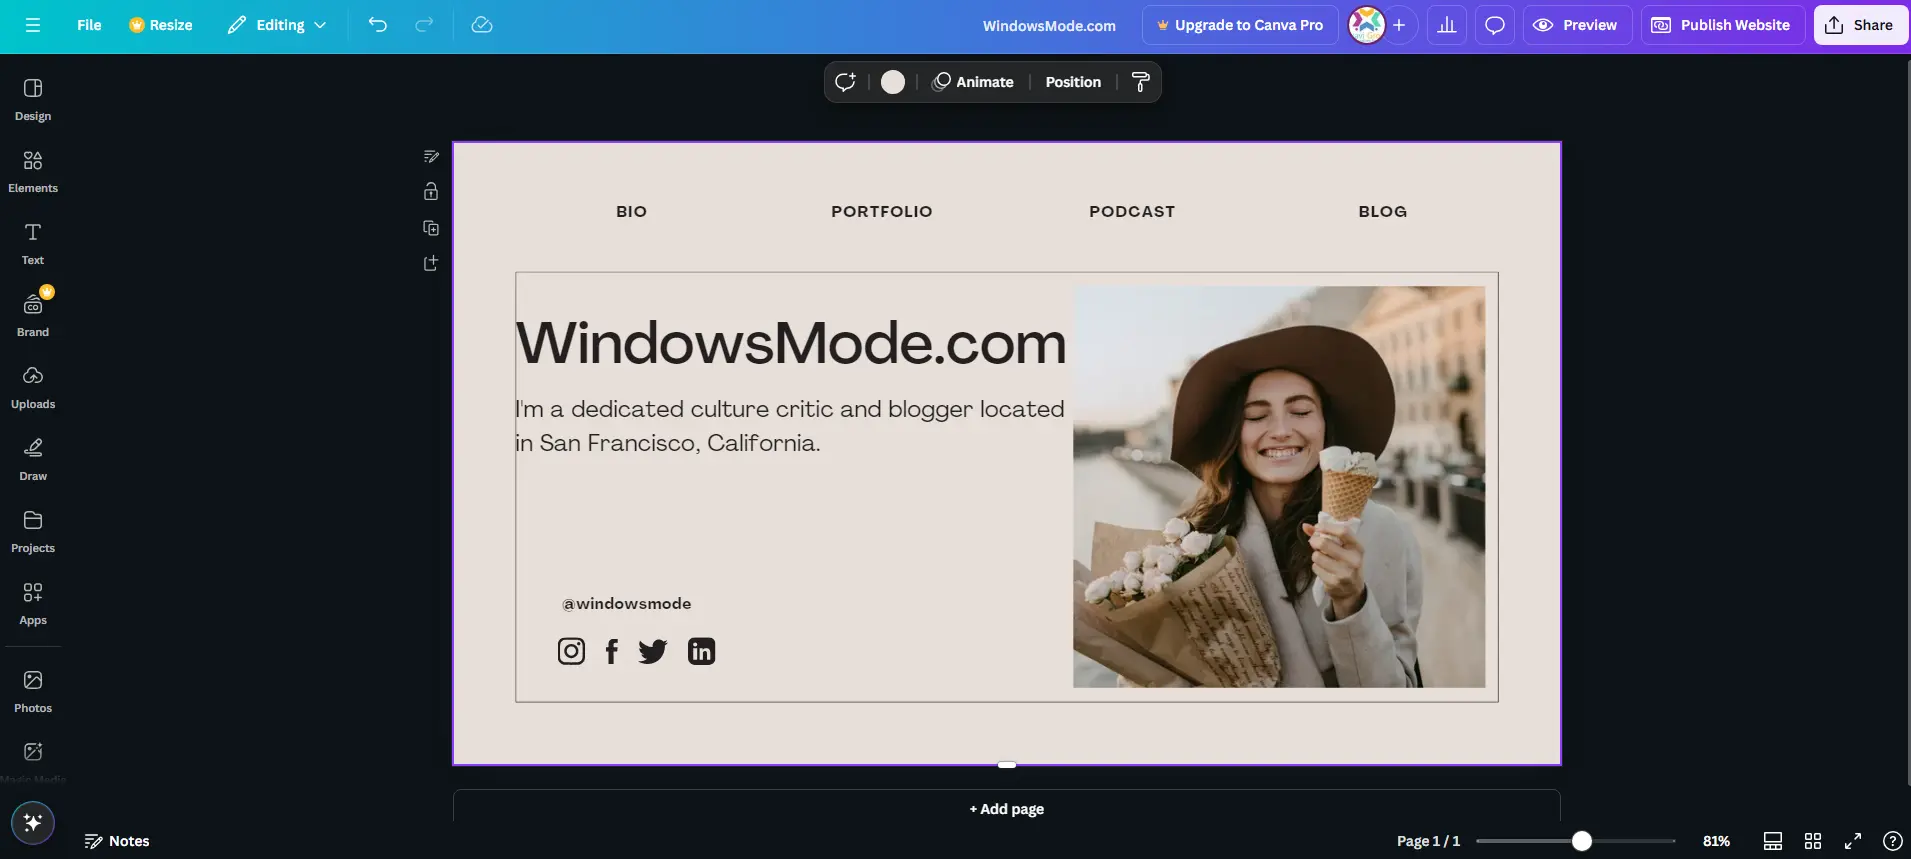The height and width of the screenshot is (859, 1911).
Task: Launch the Canva assistant sparkle button
Action: pos(33,823)
